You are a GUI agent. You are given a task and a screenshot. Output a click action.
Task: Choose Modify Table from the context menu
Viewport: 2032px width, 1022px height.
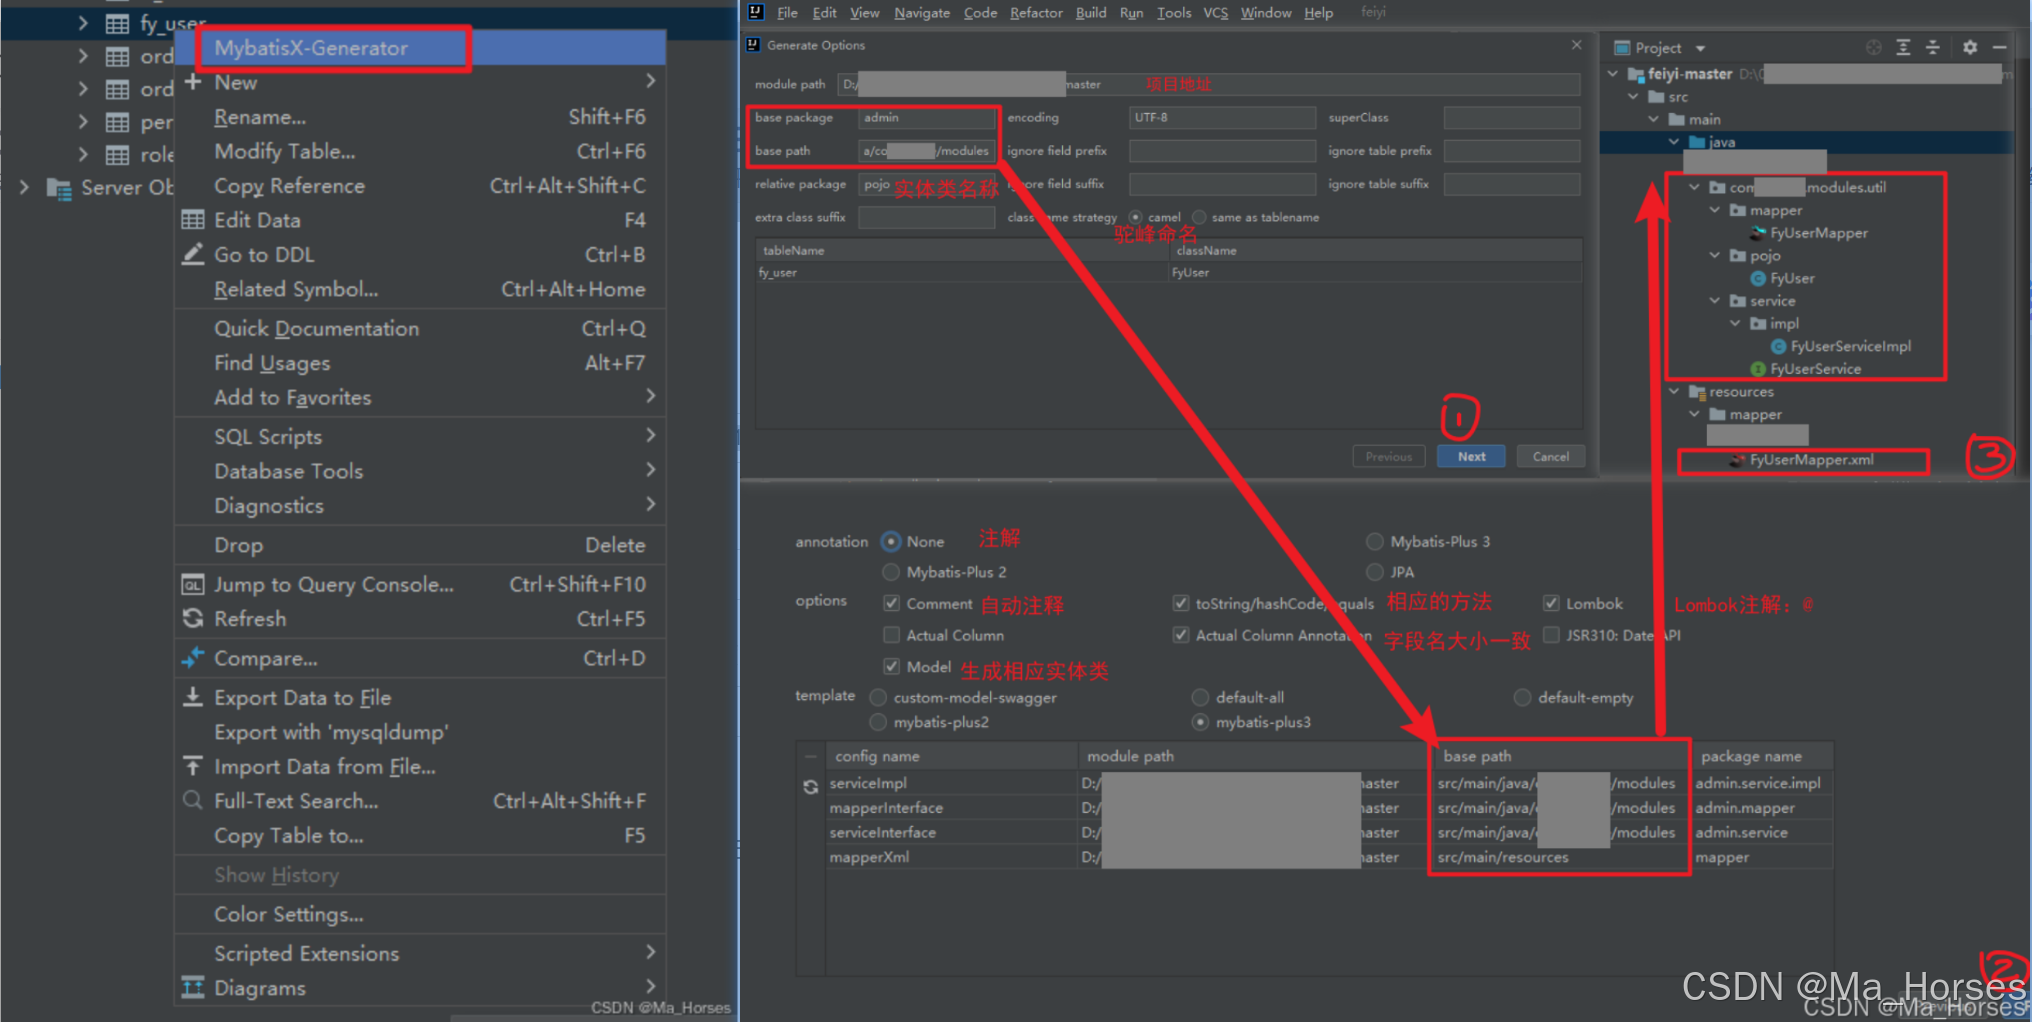coord(284,151)
